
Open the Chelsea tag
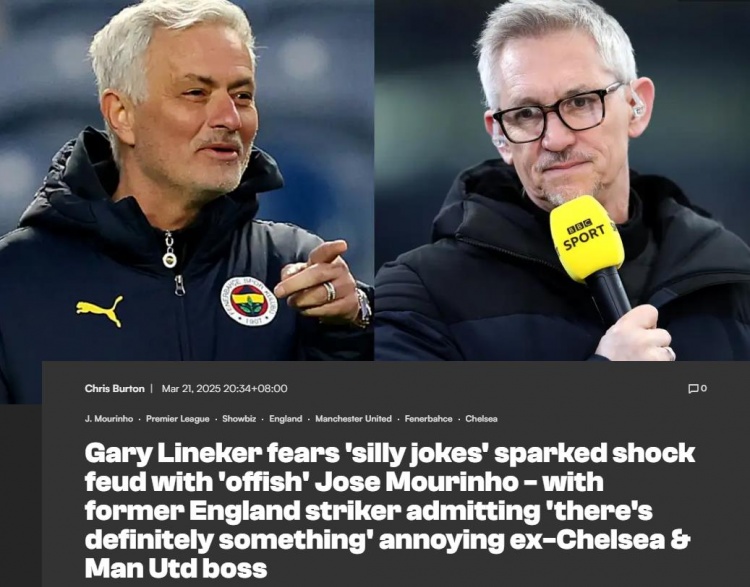481,419
